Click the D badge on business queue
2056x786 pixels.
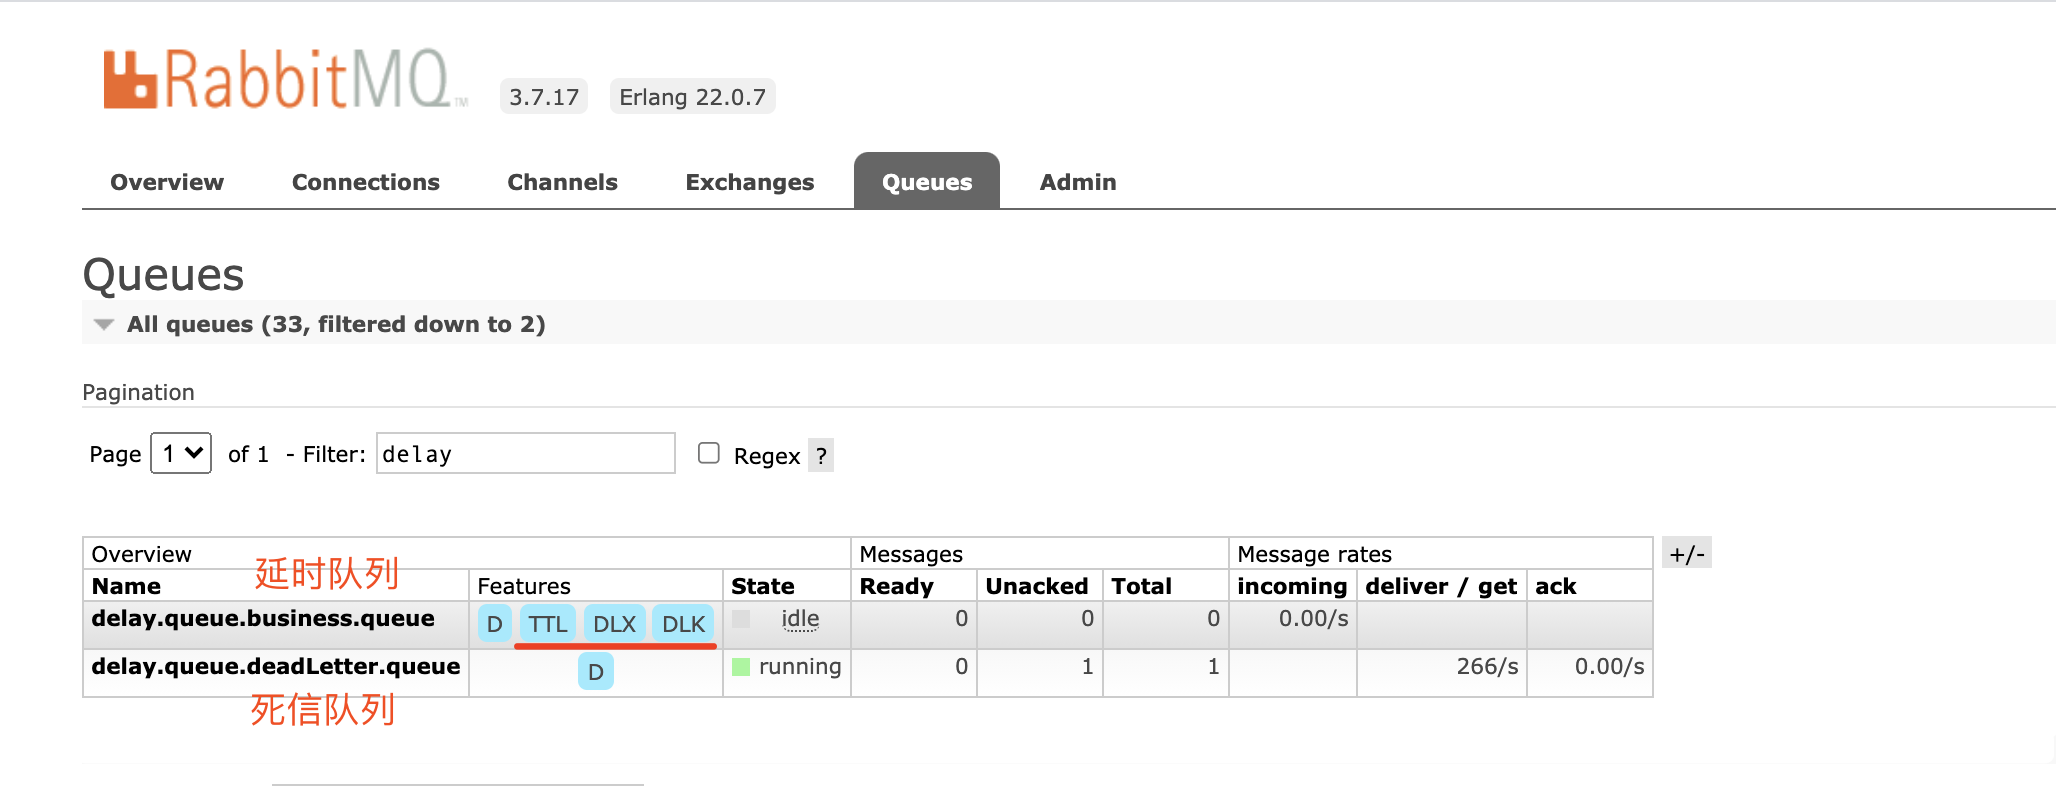(x=494, y=624)
